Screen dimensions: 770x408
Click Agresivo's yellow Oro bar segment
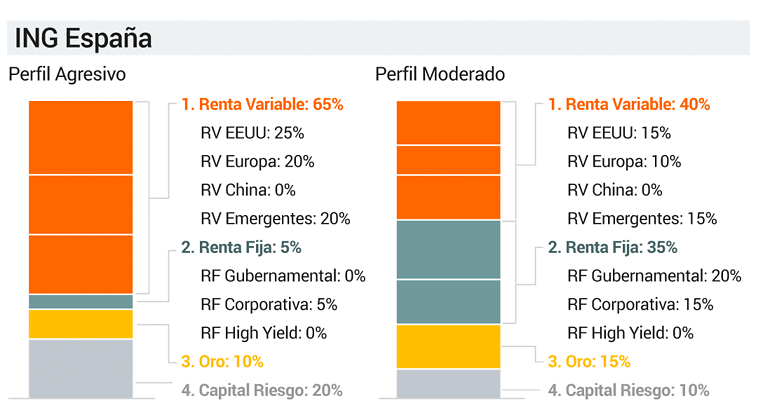[81, 324]
